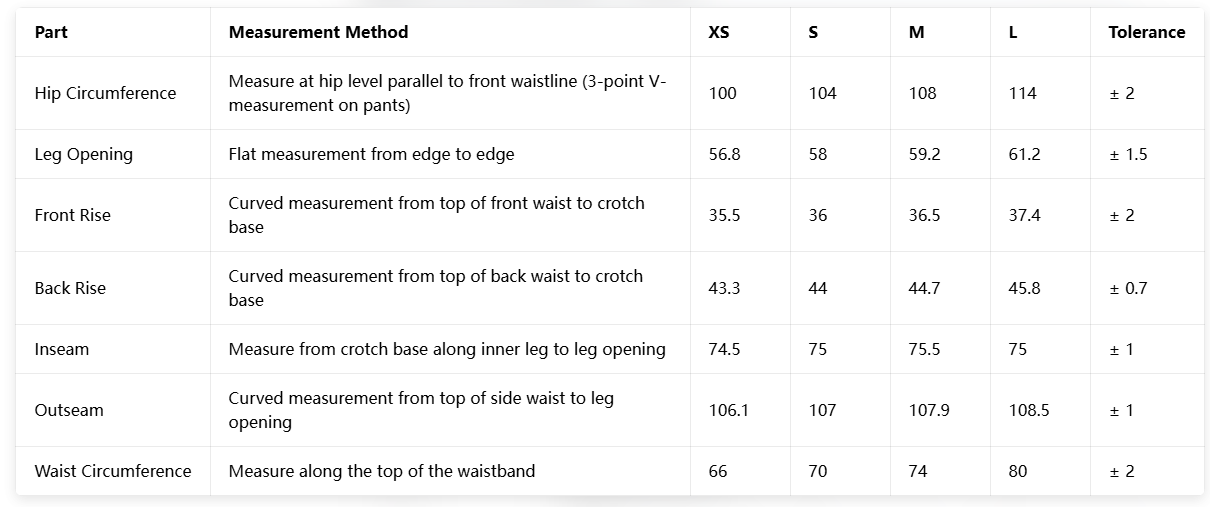Select the Tolerance column header
Image resolution: width=1210 pixels, height=507 pixels.
[1146, 32]
